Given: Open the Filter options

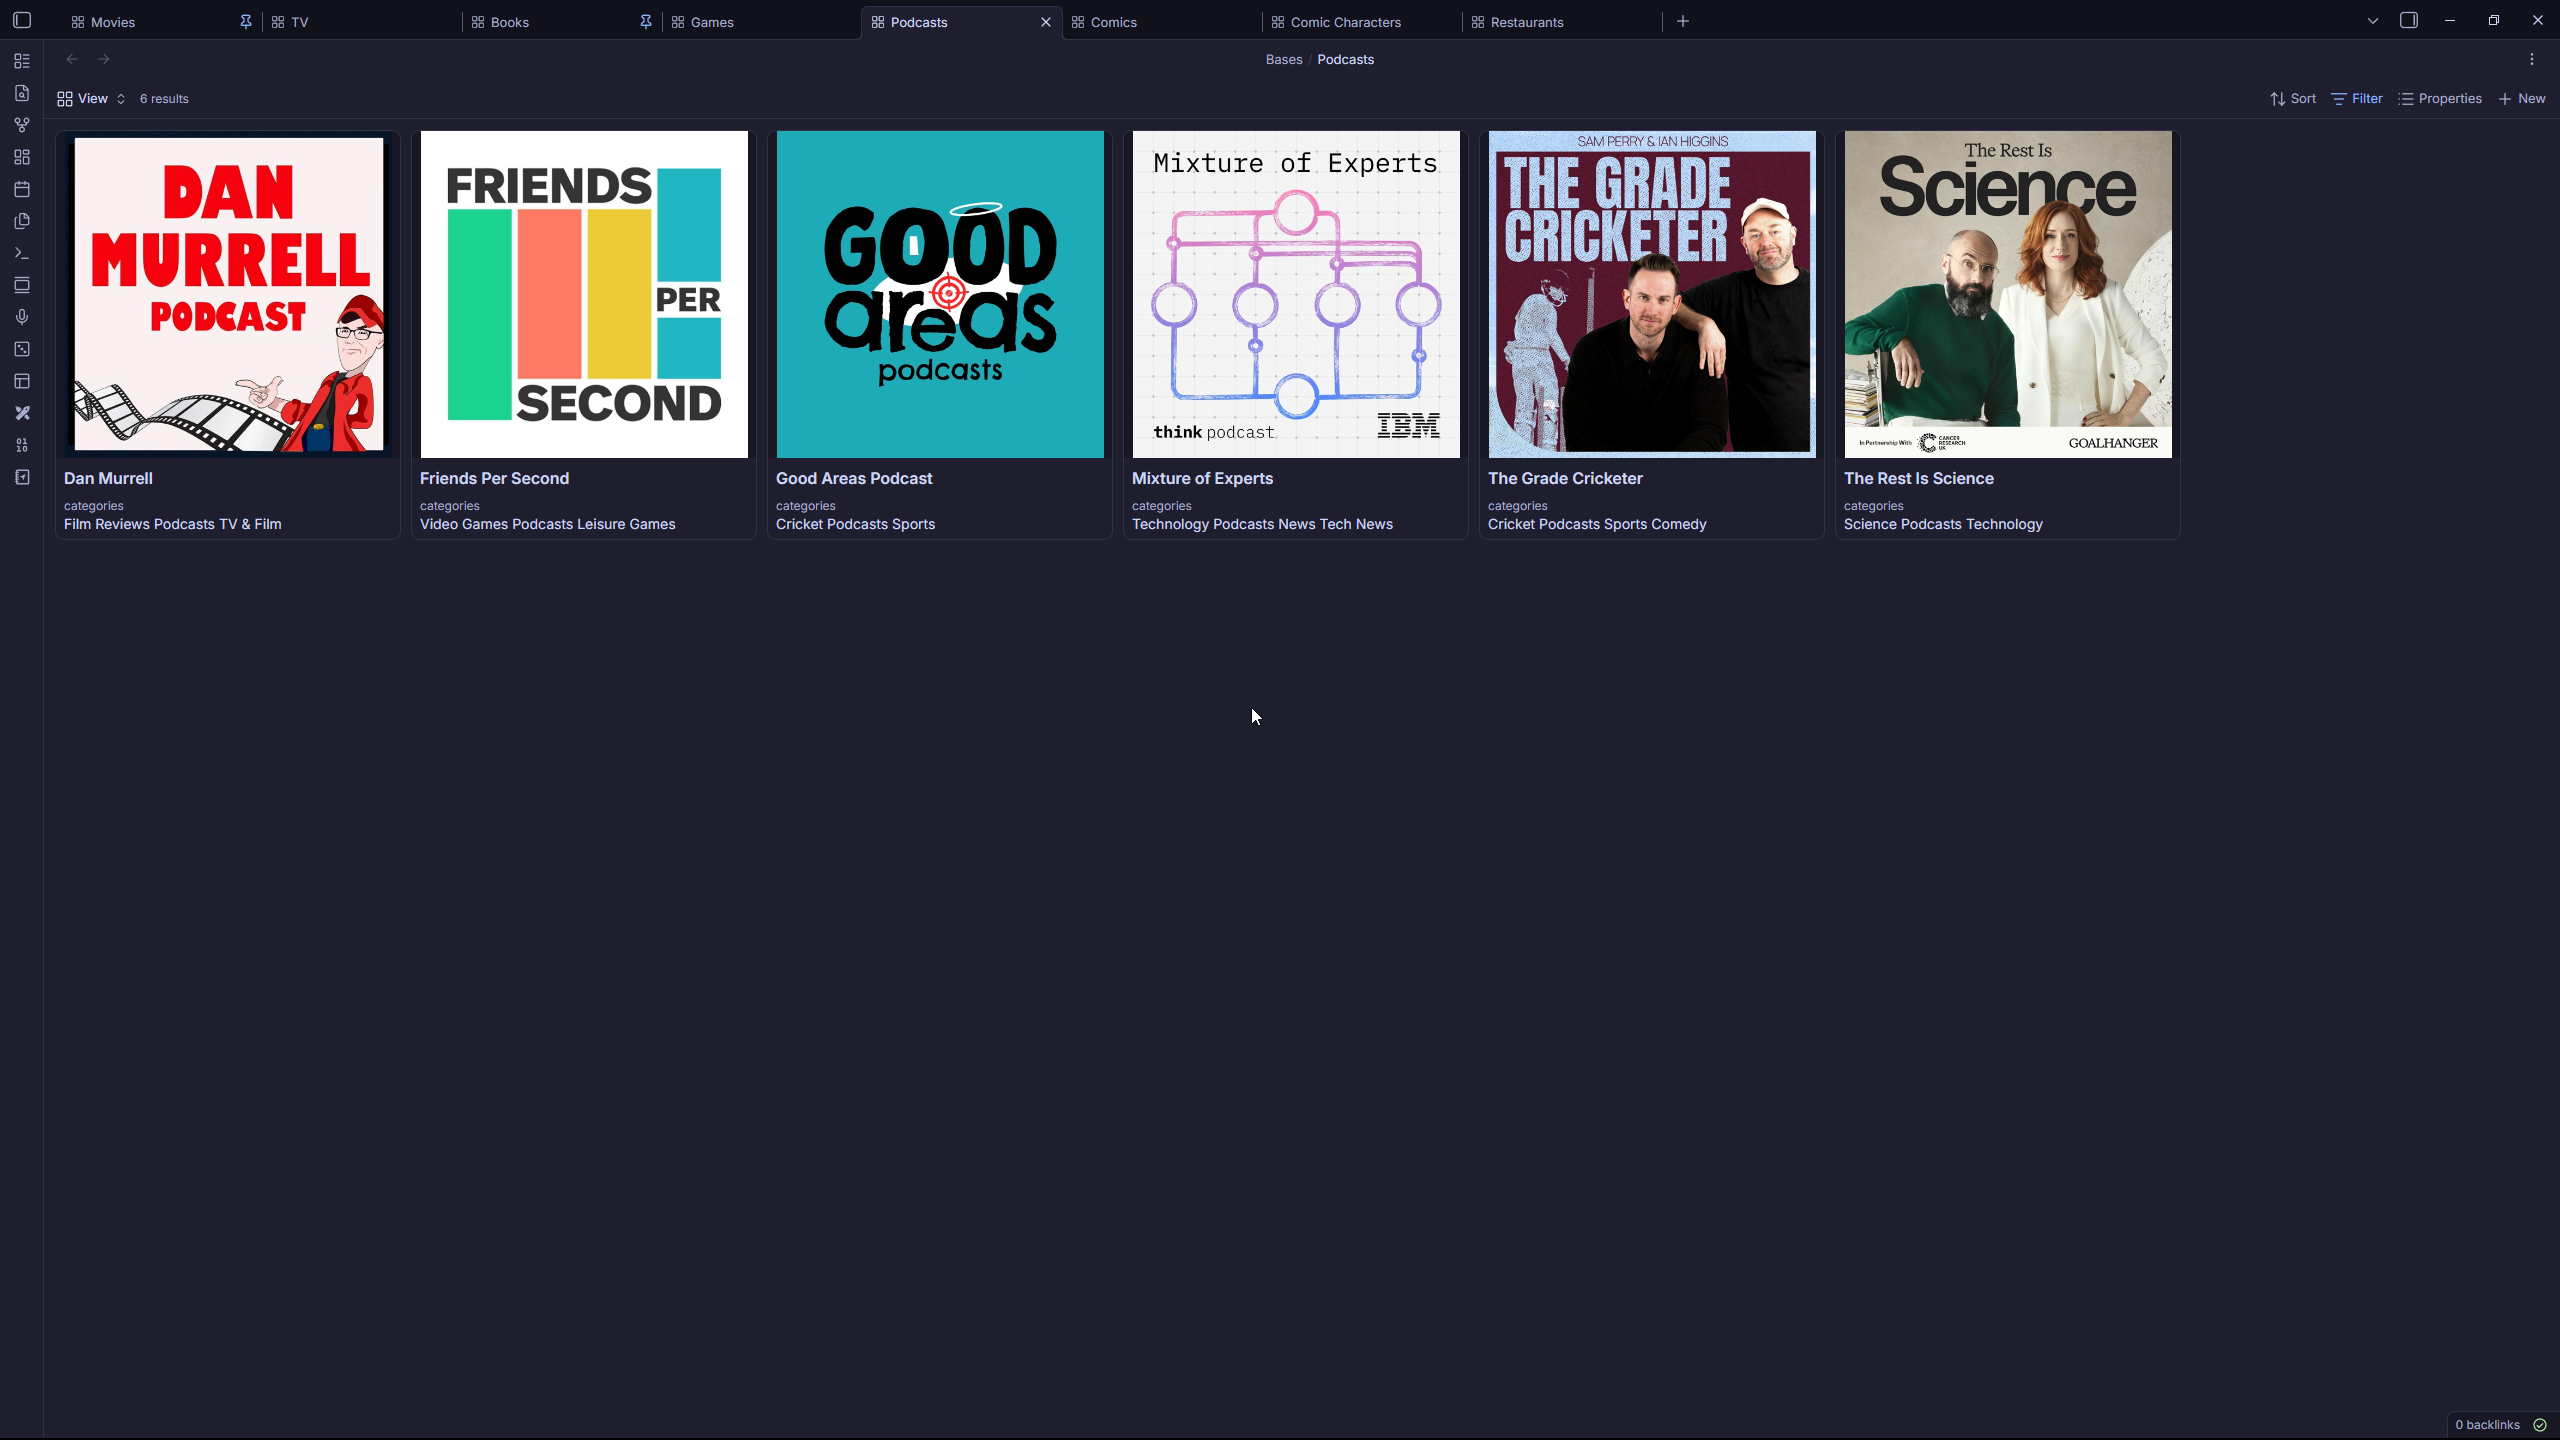Looking at the screenshot, I should 2357,98.
